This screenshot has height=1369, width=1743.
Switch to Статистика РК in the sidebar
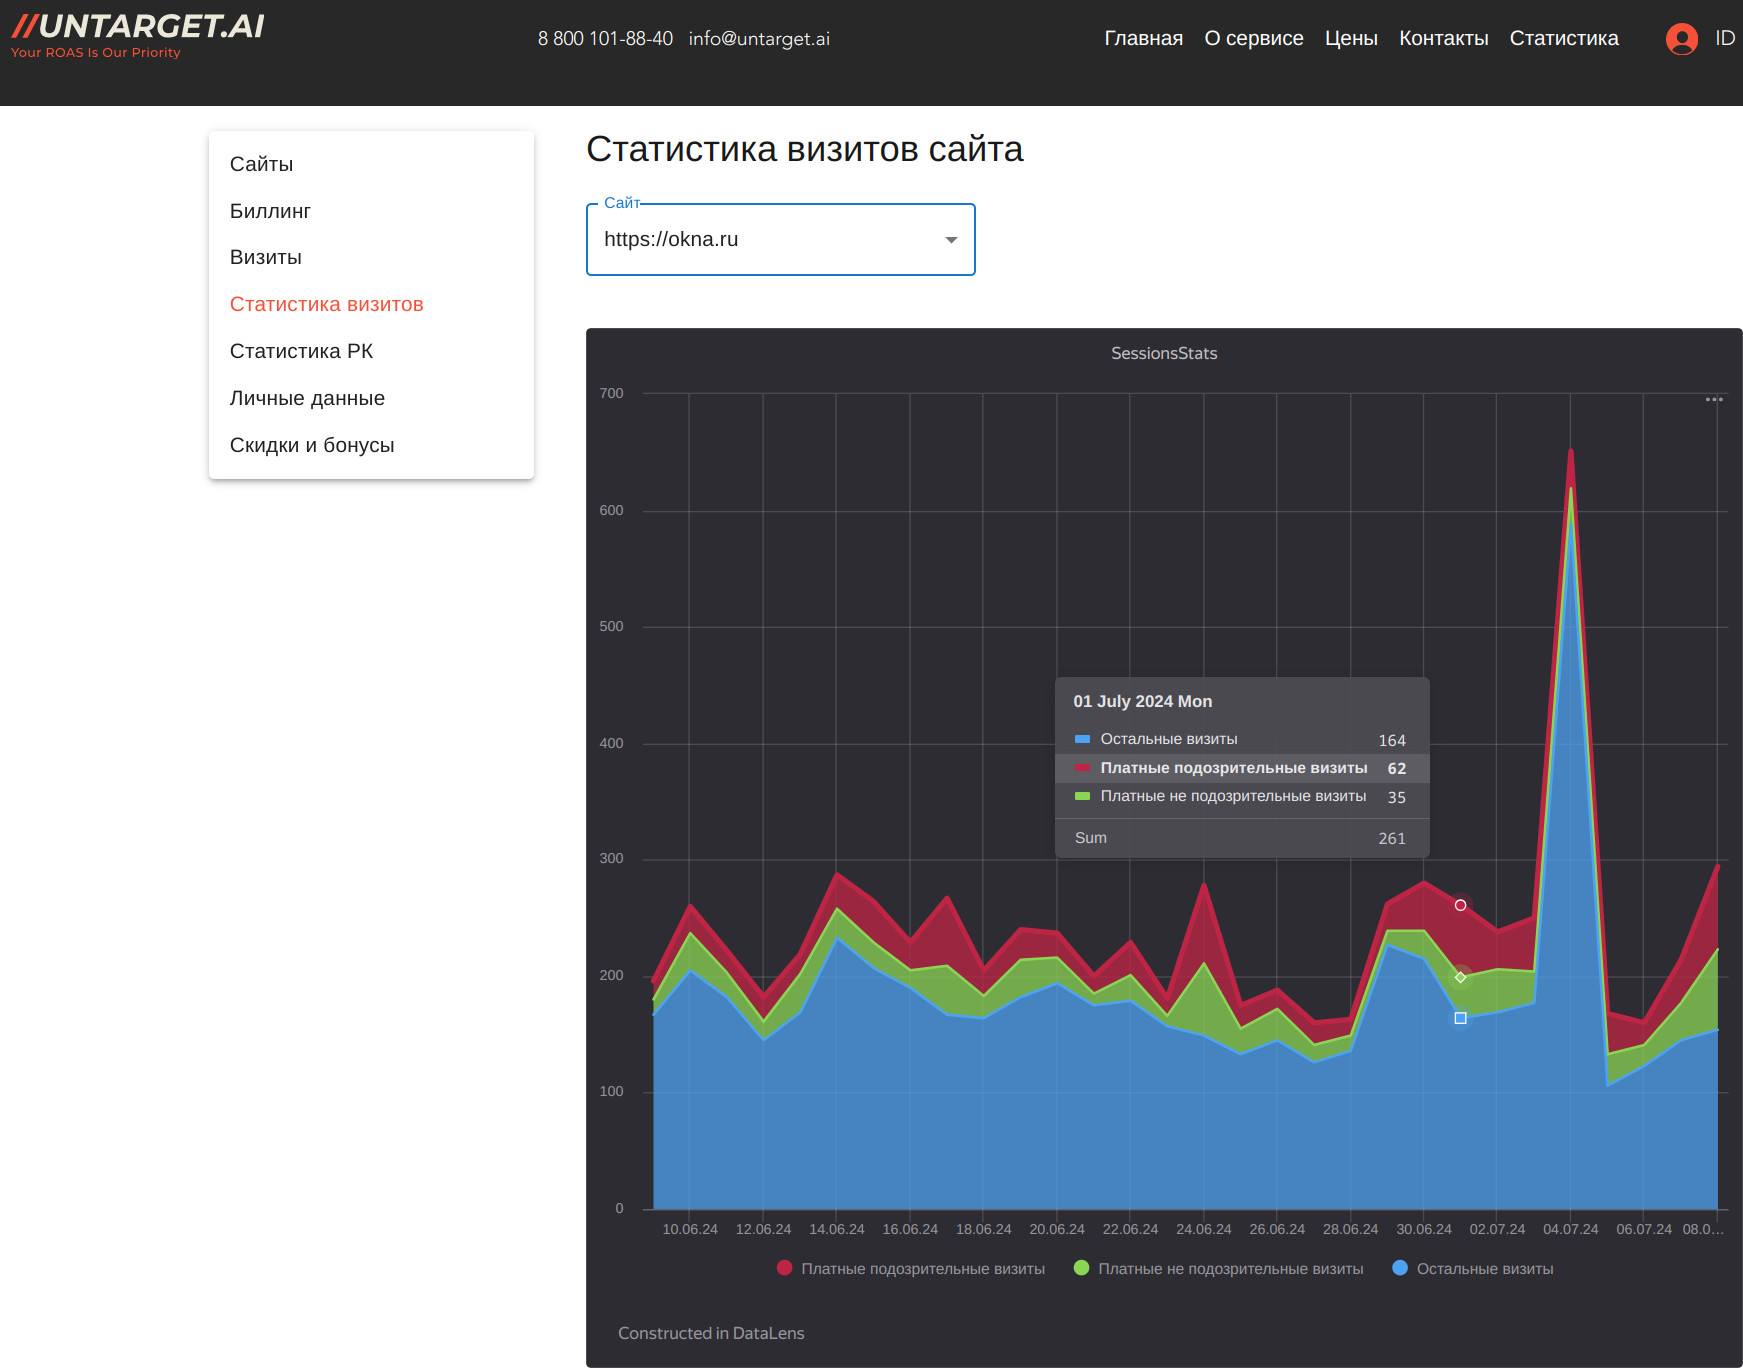pyautogui.click(x=302, y=351)
